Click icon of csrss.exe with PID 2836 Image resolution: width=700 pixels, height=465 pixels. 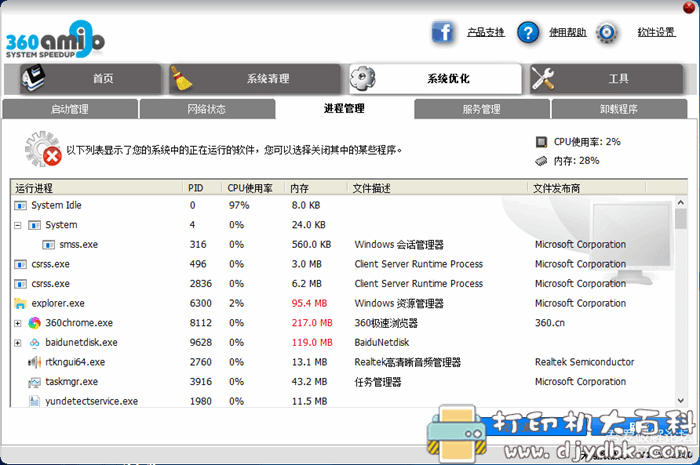click(x=20, y=284)
